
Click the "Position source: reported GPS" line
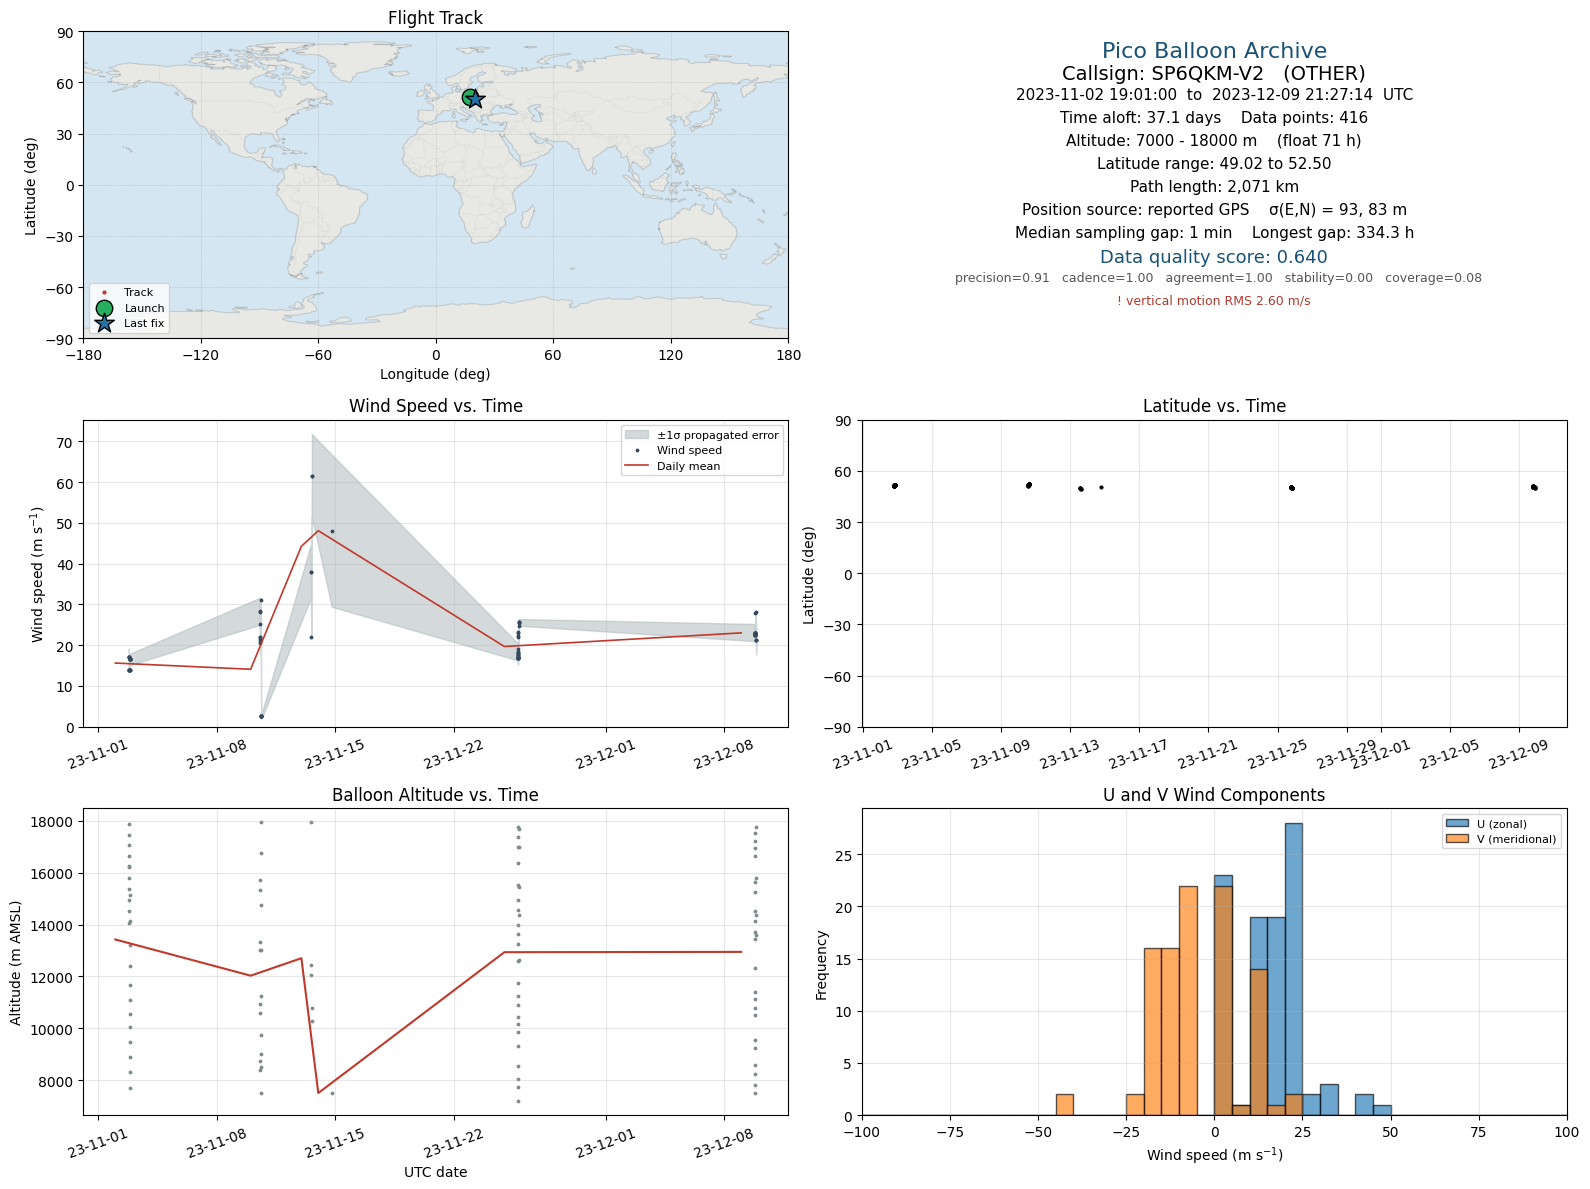click(x=1214, y=210)
